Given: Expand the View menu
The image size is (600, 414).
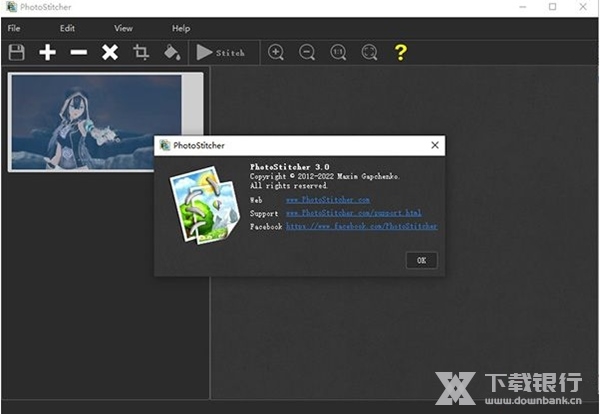Looking at the screenshot, I should click(123, 28).
